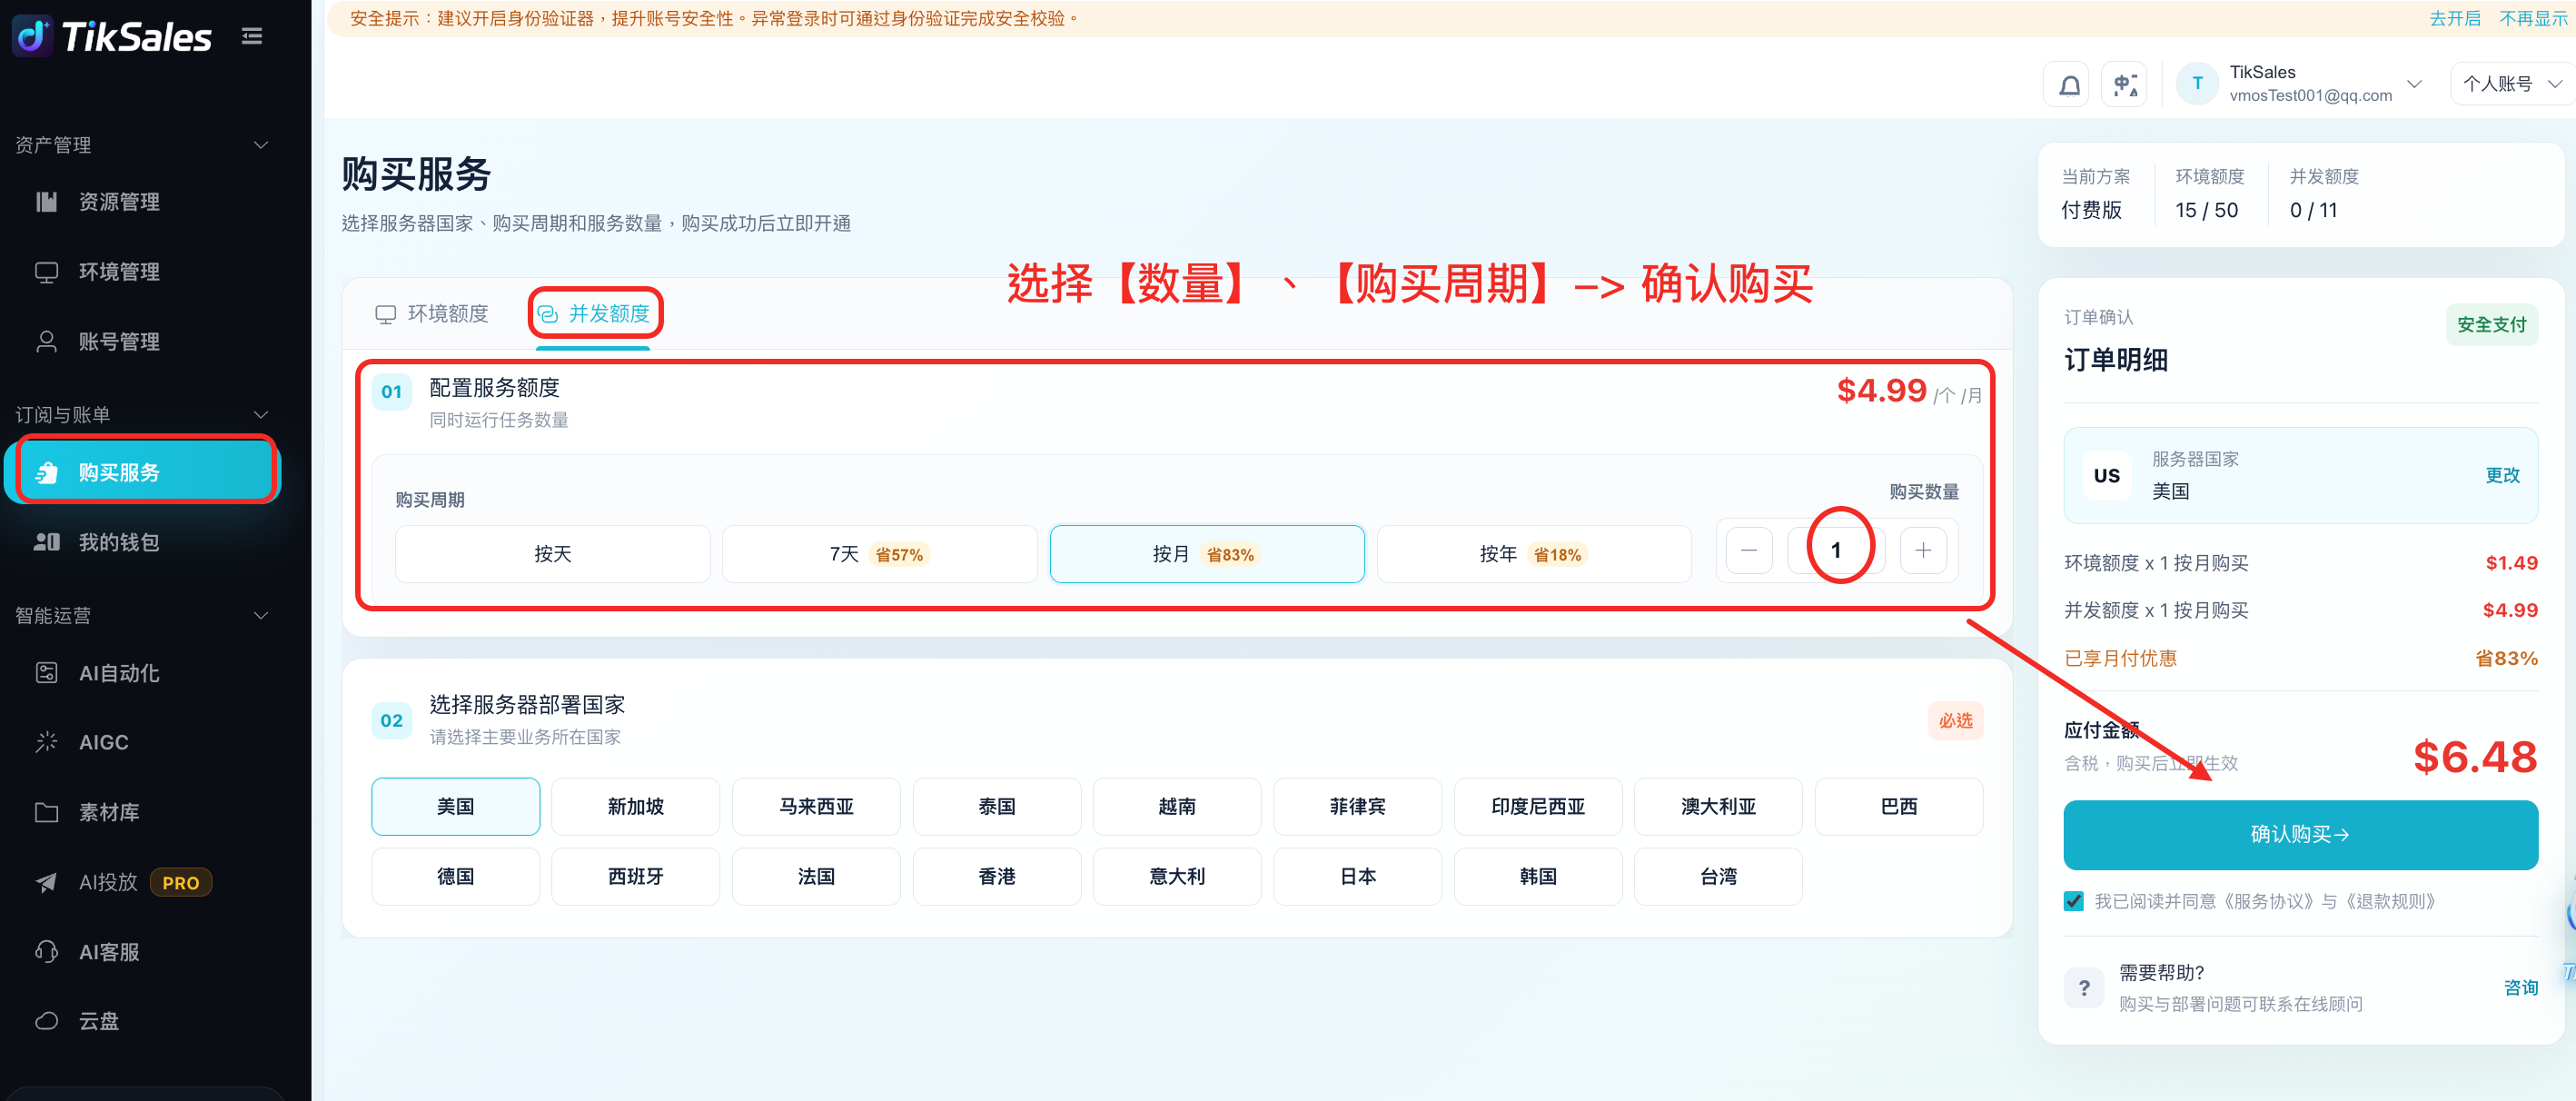This screenshot has height=1101, width=2576.
Task: Collapse sidebar with hamburger menu icon
Action: pos(252,36)
